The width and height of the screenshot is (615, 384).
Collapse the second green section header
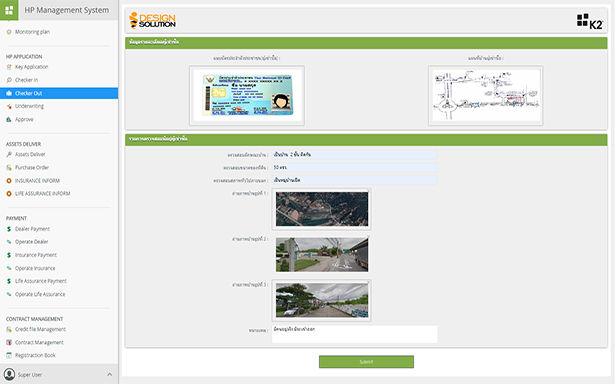pos(599,139)
